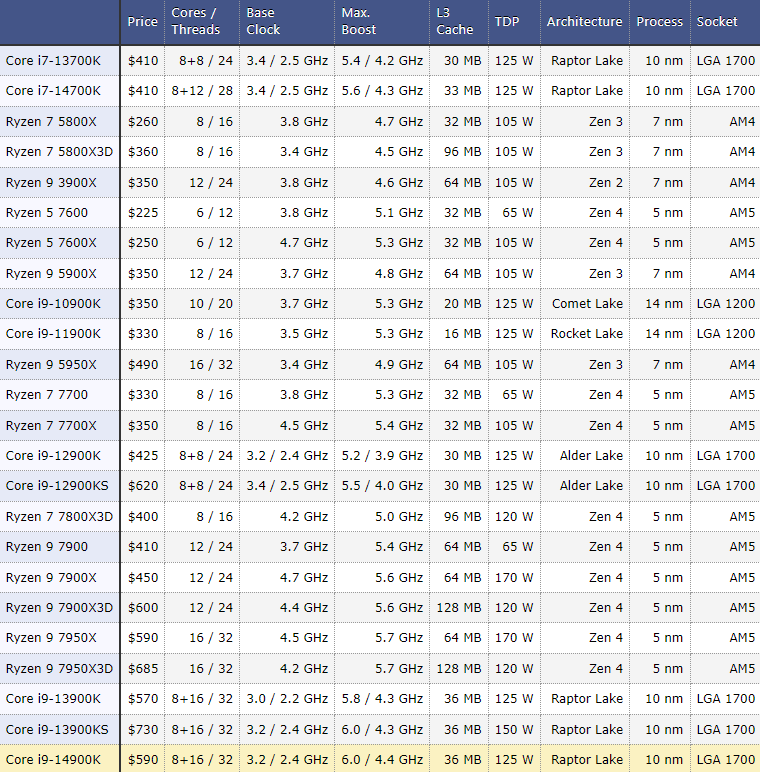Viewport: 760px width, 772px height.
Task: Select the Core i9-13900KS row name
Action: (57, 730)
